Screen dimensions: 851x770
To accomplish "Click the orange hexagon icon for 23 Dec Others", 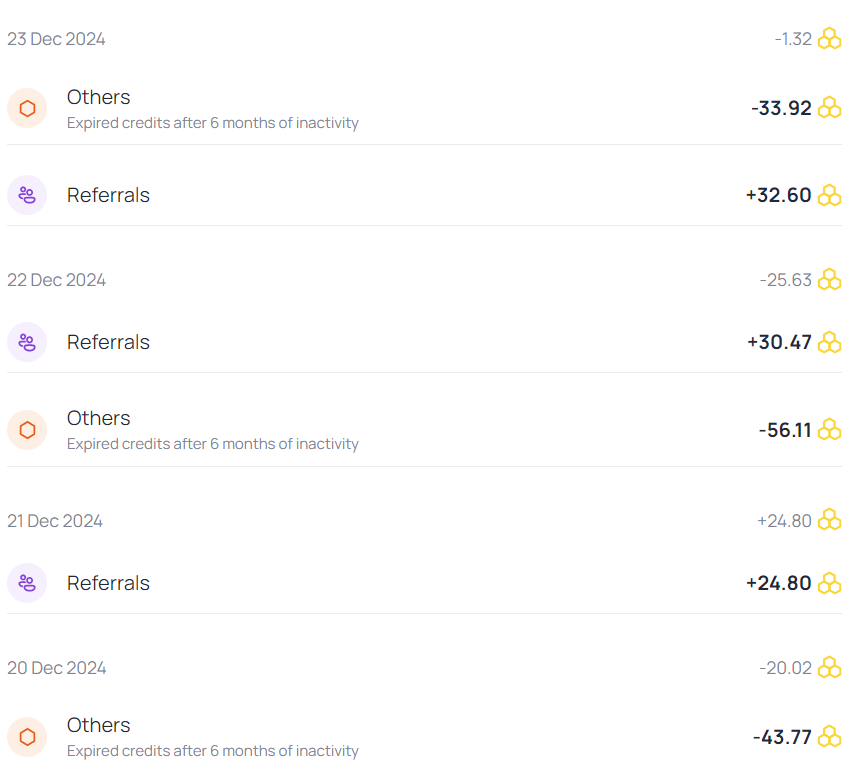I will 27,108.
